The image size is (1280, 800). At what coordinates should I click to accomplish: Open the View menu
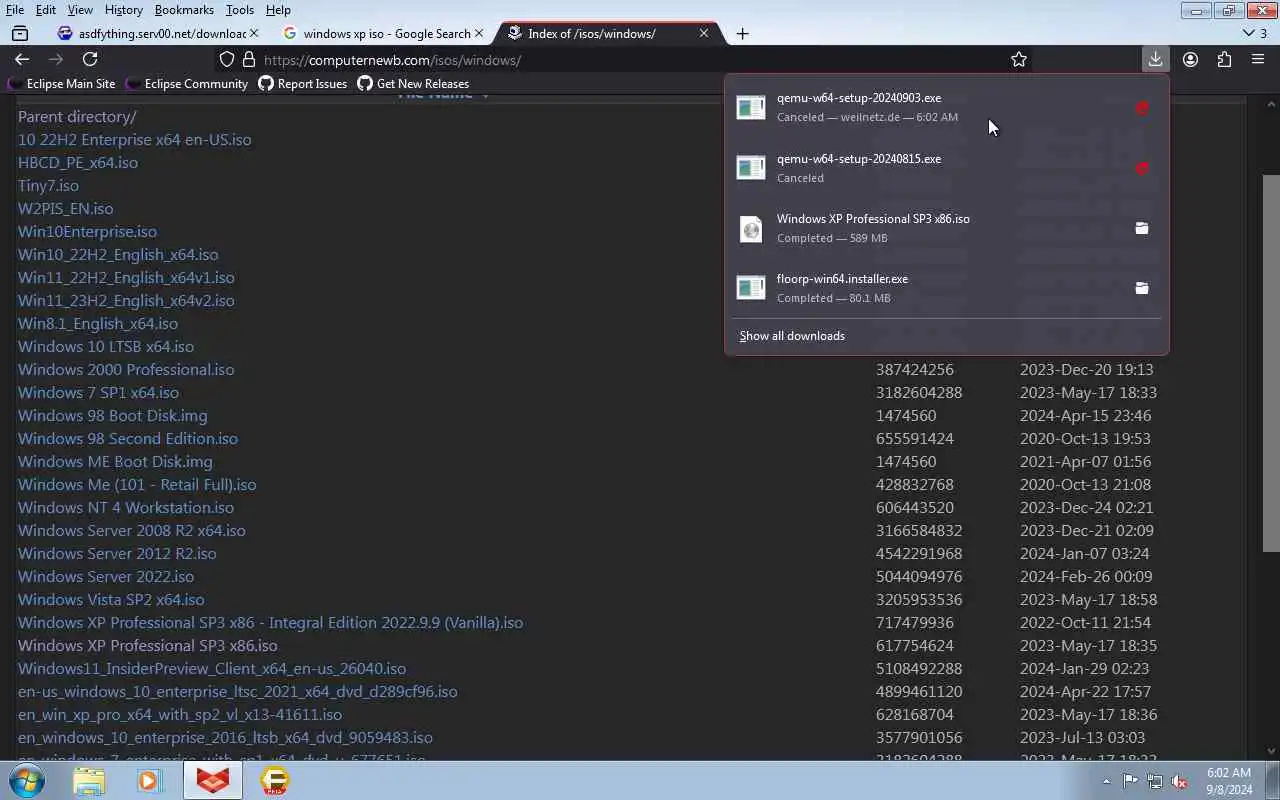(x=80, y=10)
